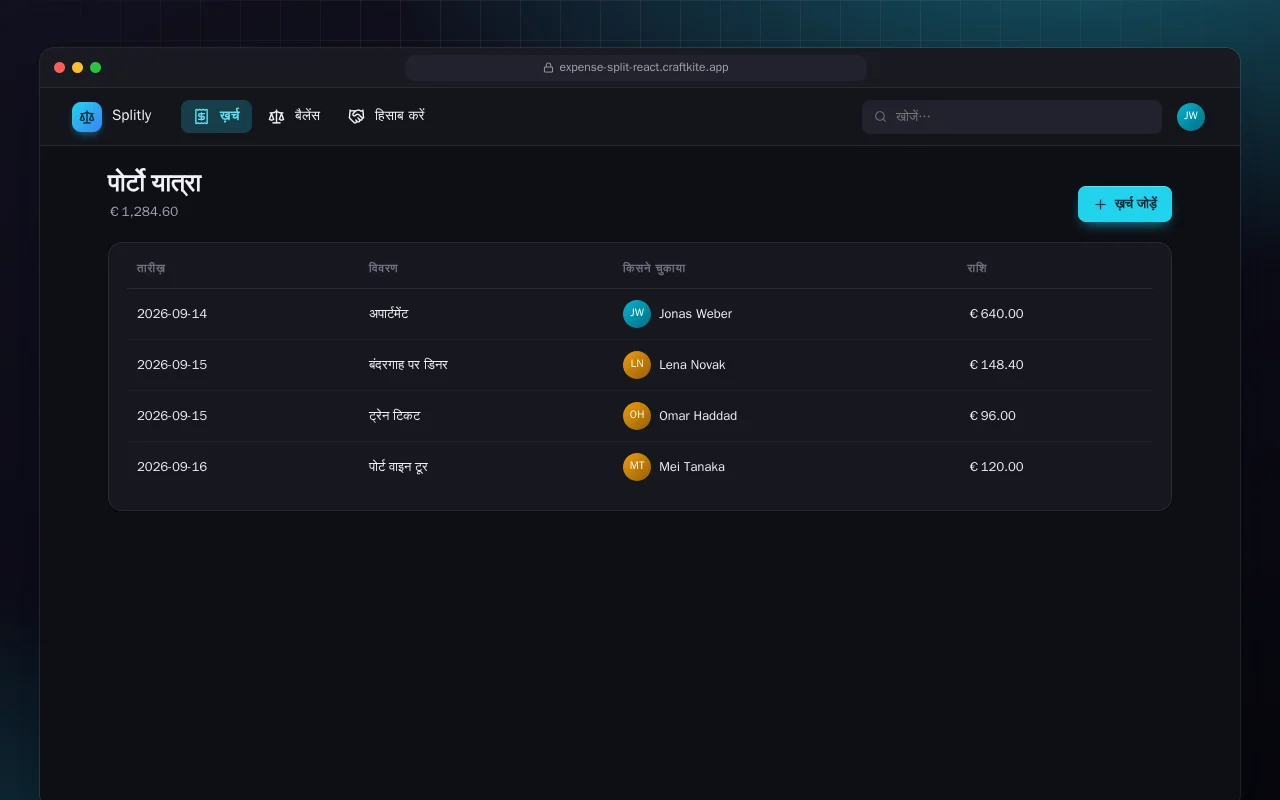Select the ट्रेन टिकट expense description
Image resolution: width=1280 pixels, height=800 pixels.
click(x=395, y=416)
